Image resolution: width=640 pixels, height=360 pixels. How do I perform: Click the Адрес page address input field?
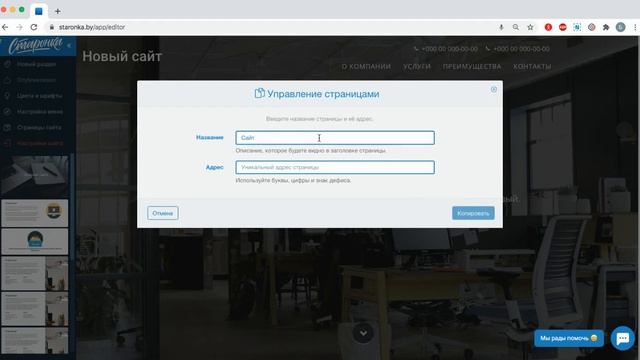[335, 167]
